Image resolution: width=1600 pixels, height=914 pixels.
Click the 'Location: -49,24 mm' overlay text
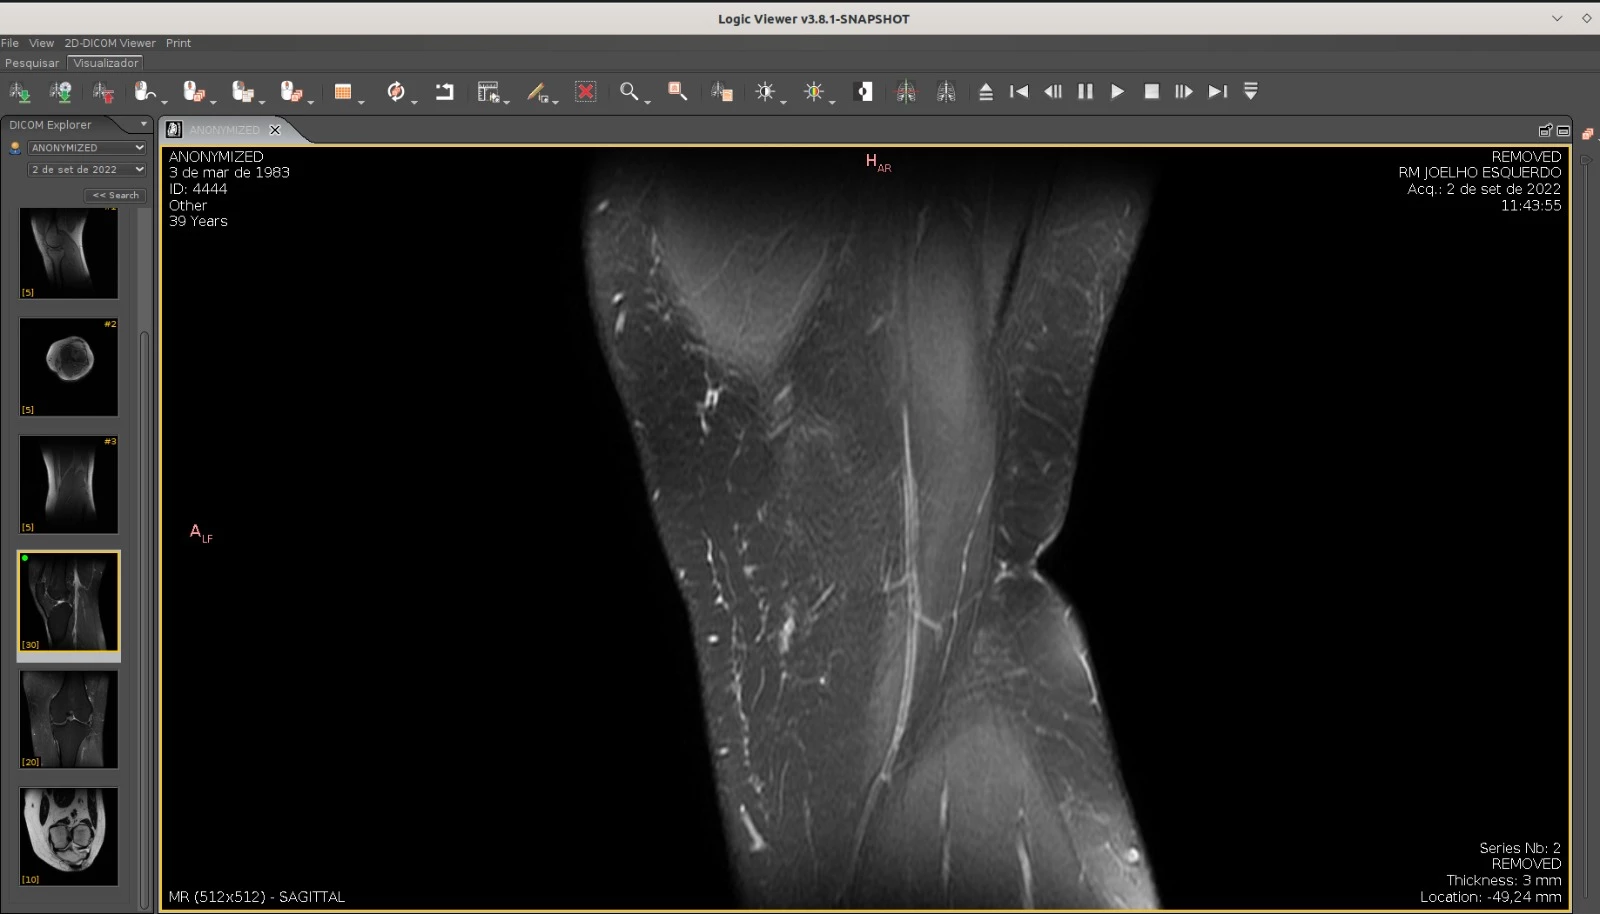1490,897
